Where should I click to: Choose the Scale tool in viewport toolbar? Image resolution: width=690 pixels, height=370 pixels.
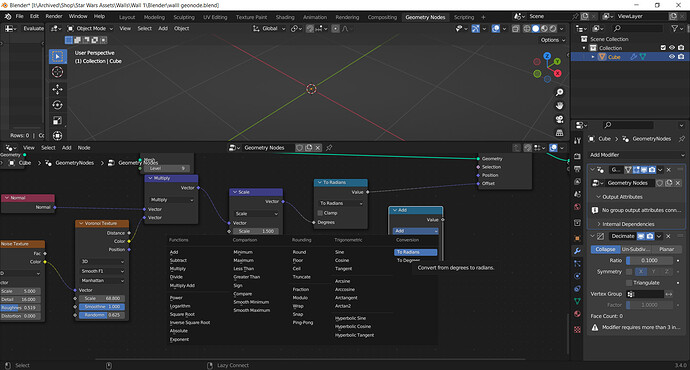coord(58,121)
